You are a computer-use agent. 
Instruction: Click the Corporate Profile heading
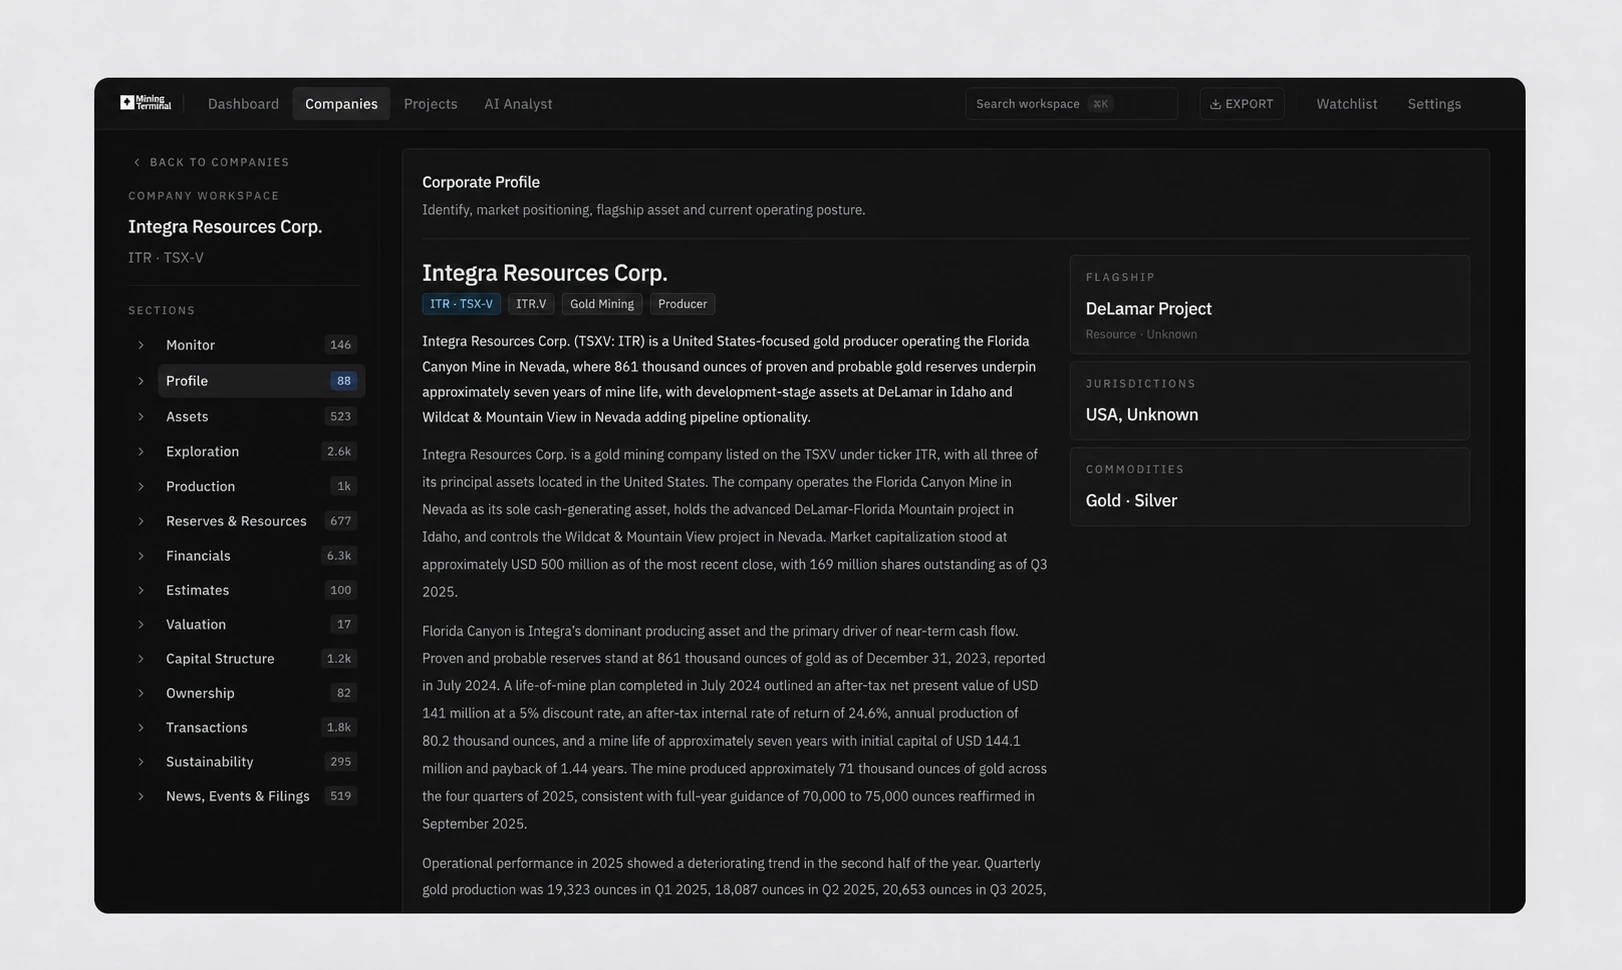481,182
